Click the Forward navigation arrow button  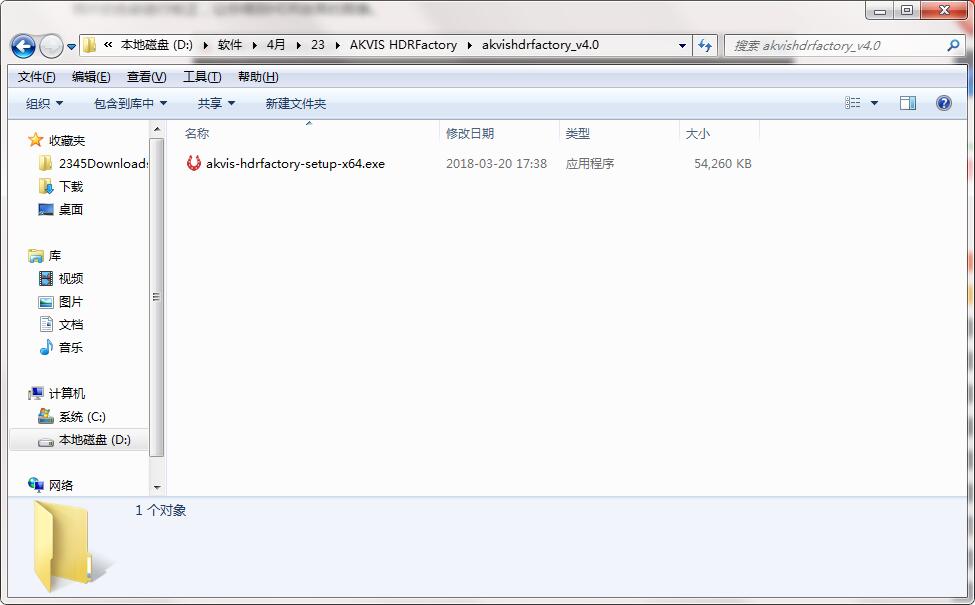tap(51, 46)
